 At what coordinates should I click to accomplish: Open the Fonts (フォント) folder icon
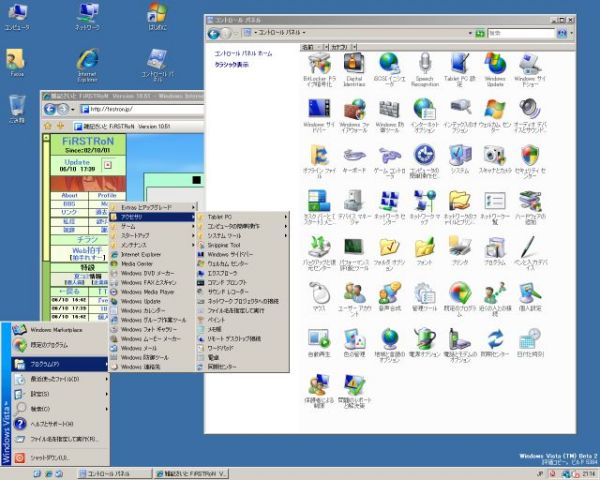pyautogui.click(x=425, y=250)
